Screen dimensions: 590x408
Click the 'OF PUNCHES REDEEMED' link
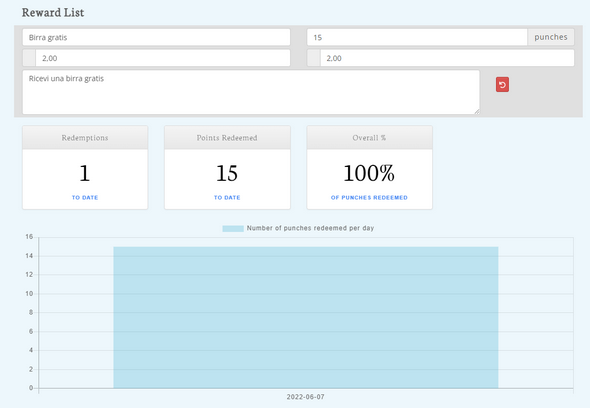point(369,198)
